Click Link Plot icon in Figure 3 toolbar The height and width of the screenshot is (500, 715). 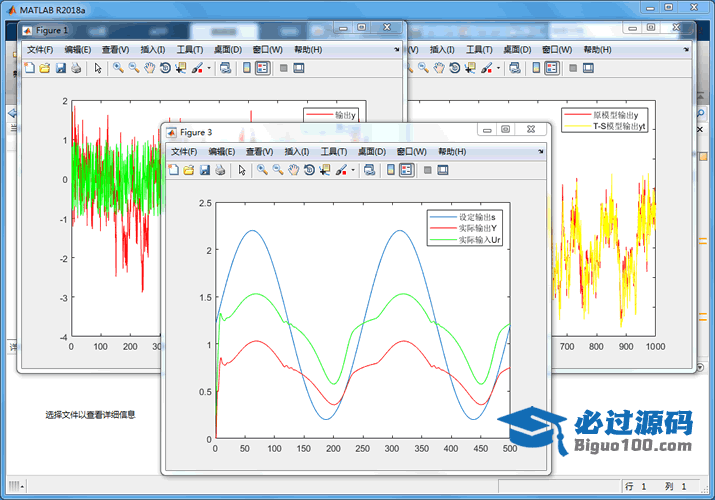coord(369,170)
